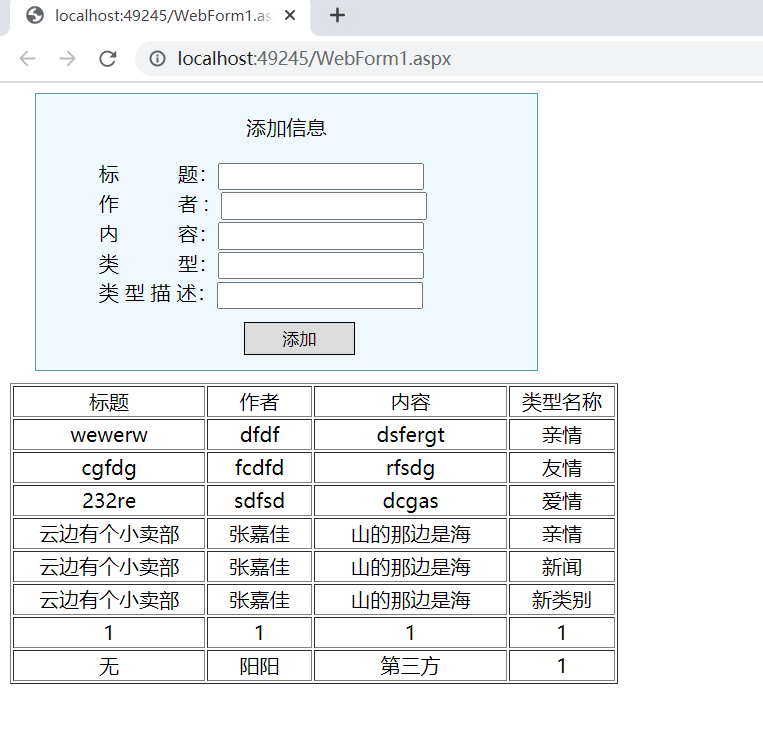763x737 pixels.
Task: Select the localhost:49245/WebForm1 tab
Action: pos(160,17)
